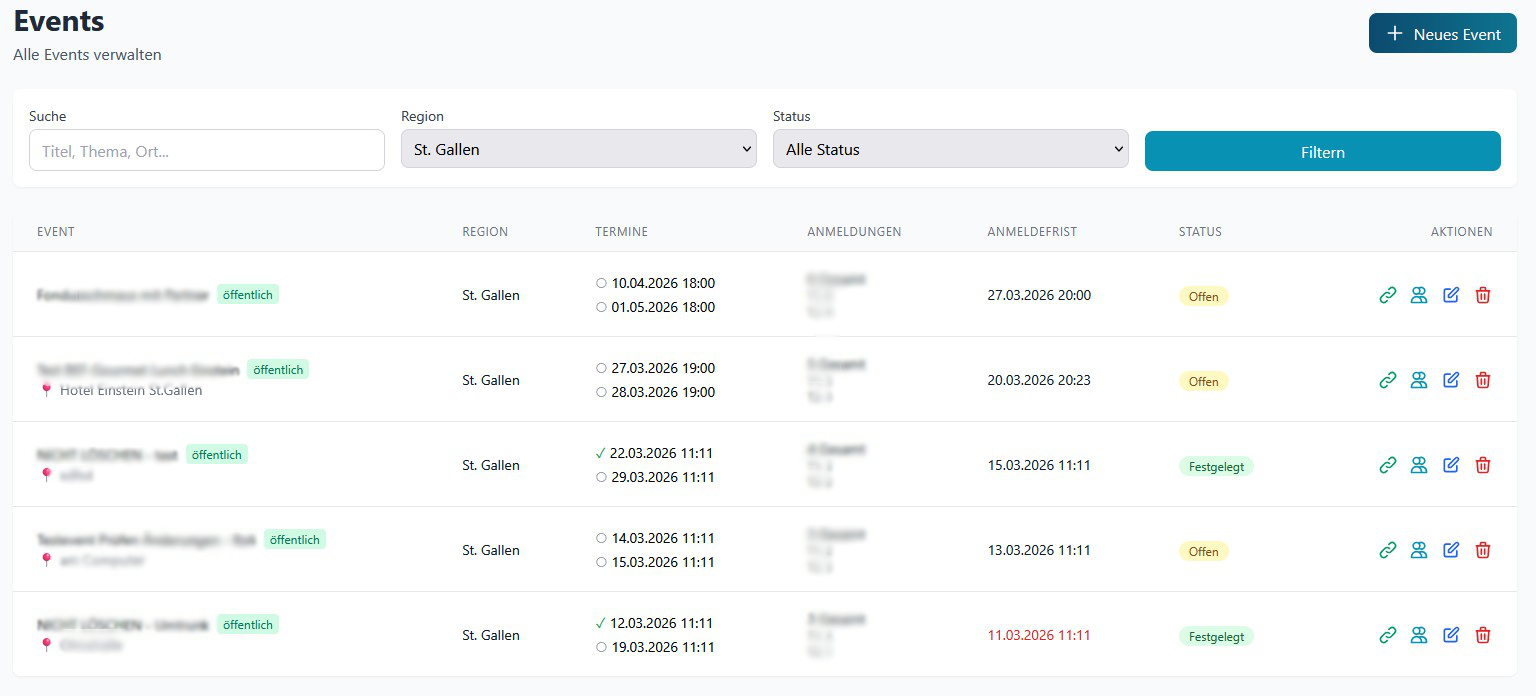Click the Filtern button
This screenshot has width=1536, height=696.
click(1322, 152)
